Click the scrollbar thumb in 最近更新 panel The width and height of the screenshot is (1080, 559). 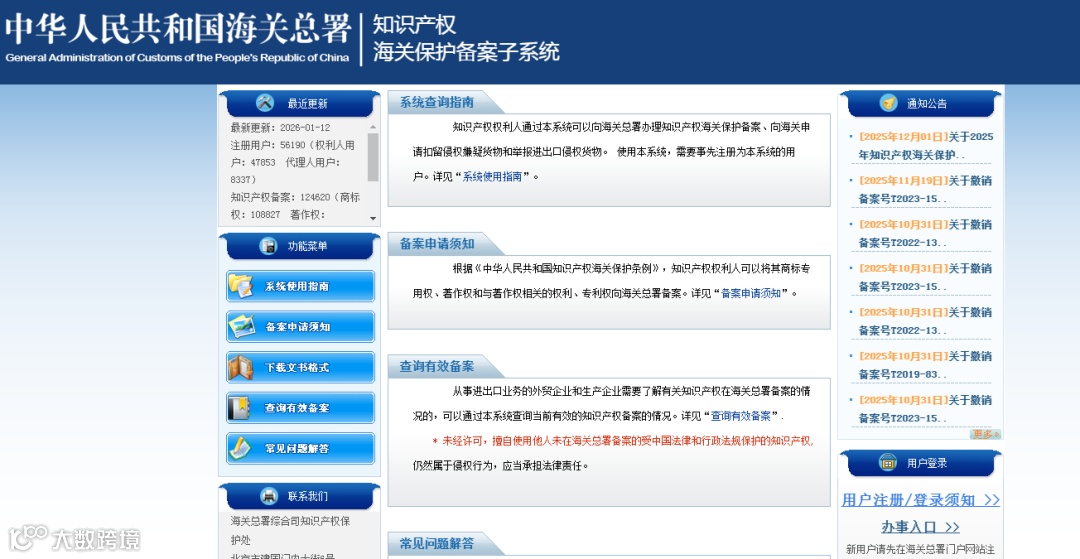pyautogui.click(x=373, y=157)
